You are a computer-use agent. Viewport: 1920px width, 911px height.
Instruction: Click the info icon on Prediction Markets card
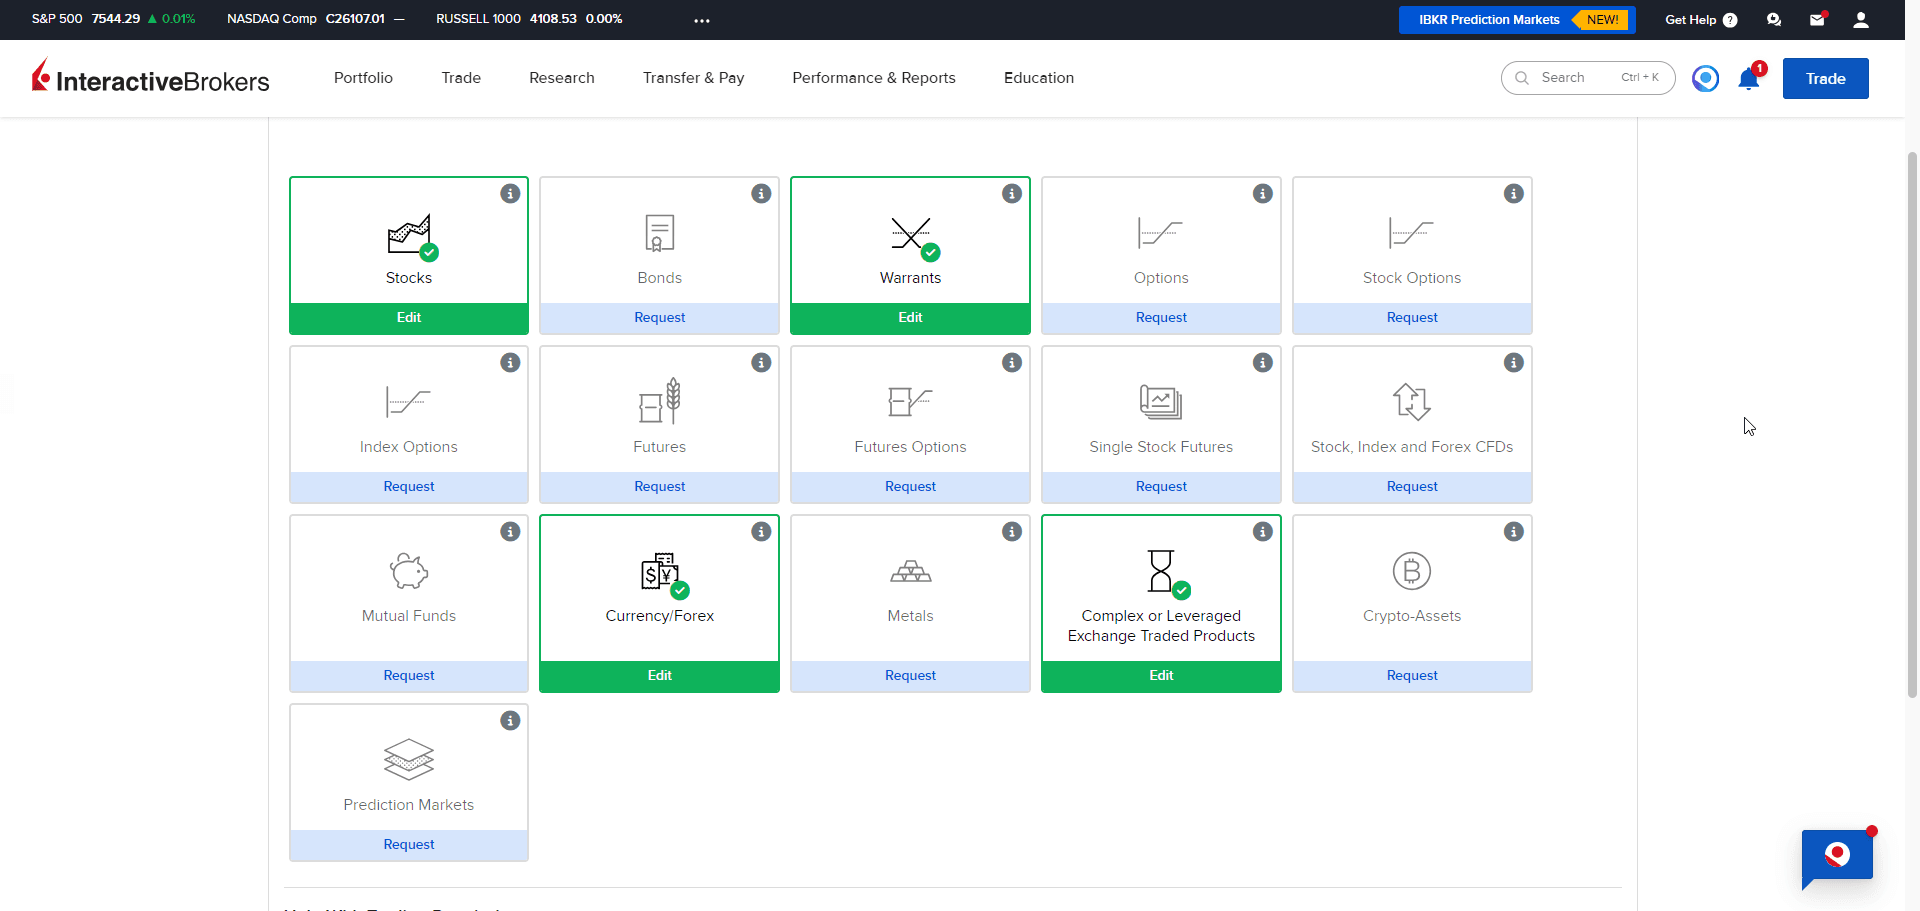pos(510,721)
